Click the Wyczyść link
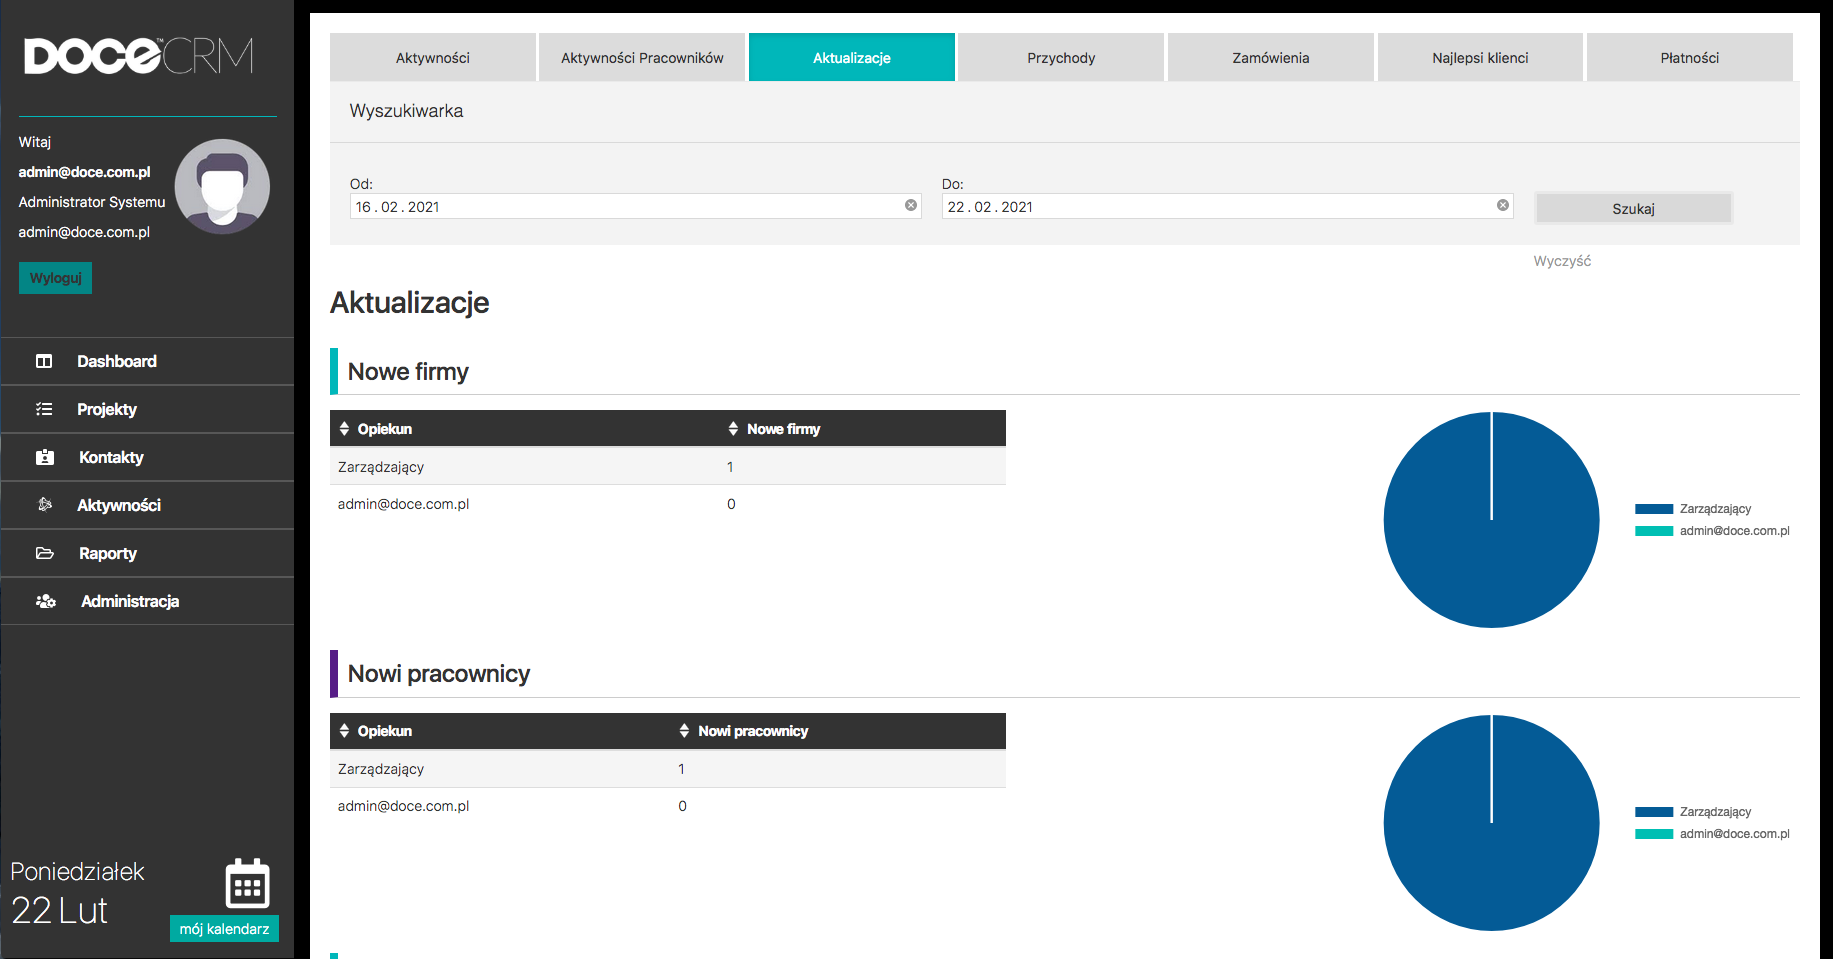This screenshot has width=1833, height=959. [x=1562, y=261]
